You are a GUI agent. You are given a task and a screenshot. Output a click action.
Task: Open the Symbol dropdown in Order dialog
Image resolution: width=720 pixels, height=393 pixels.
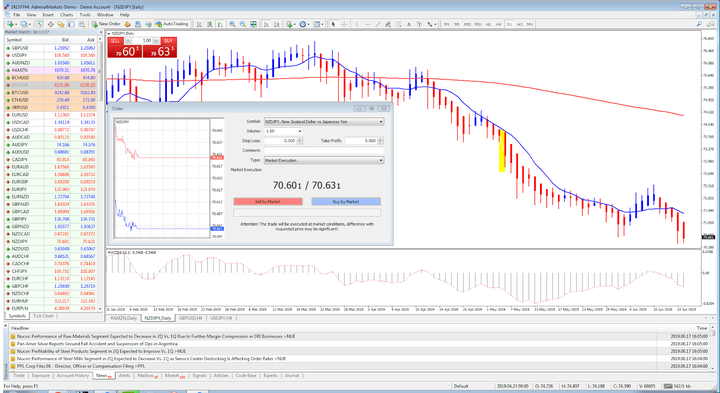tap(324, 122)
